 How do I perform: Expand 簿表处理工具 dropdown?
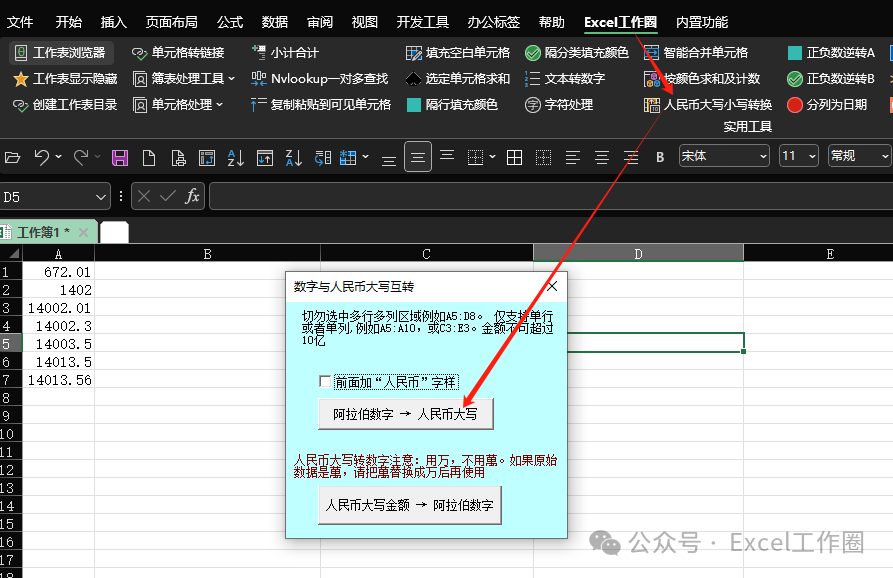(x=231, y=79)
